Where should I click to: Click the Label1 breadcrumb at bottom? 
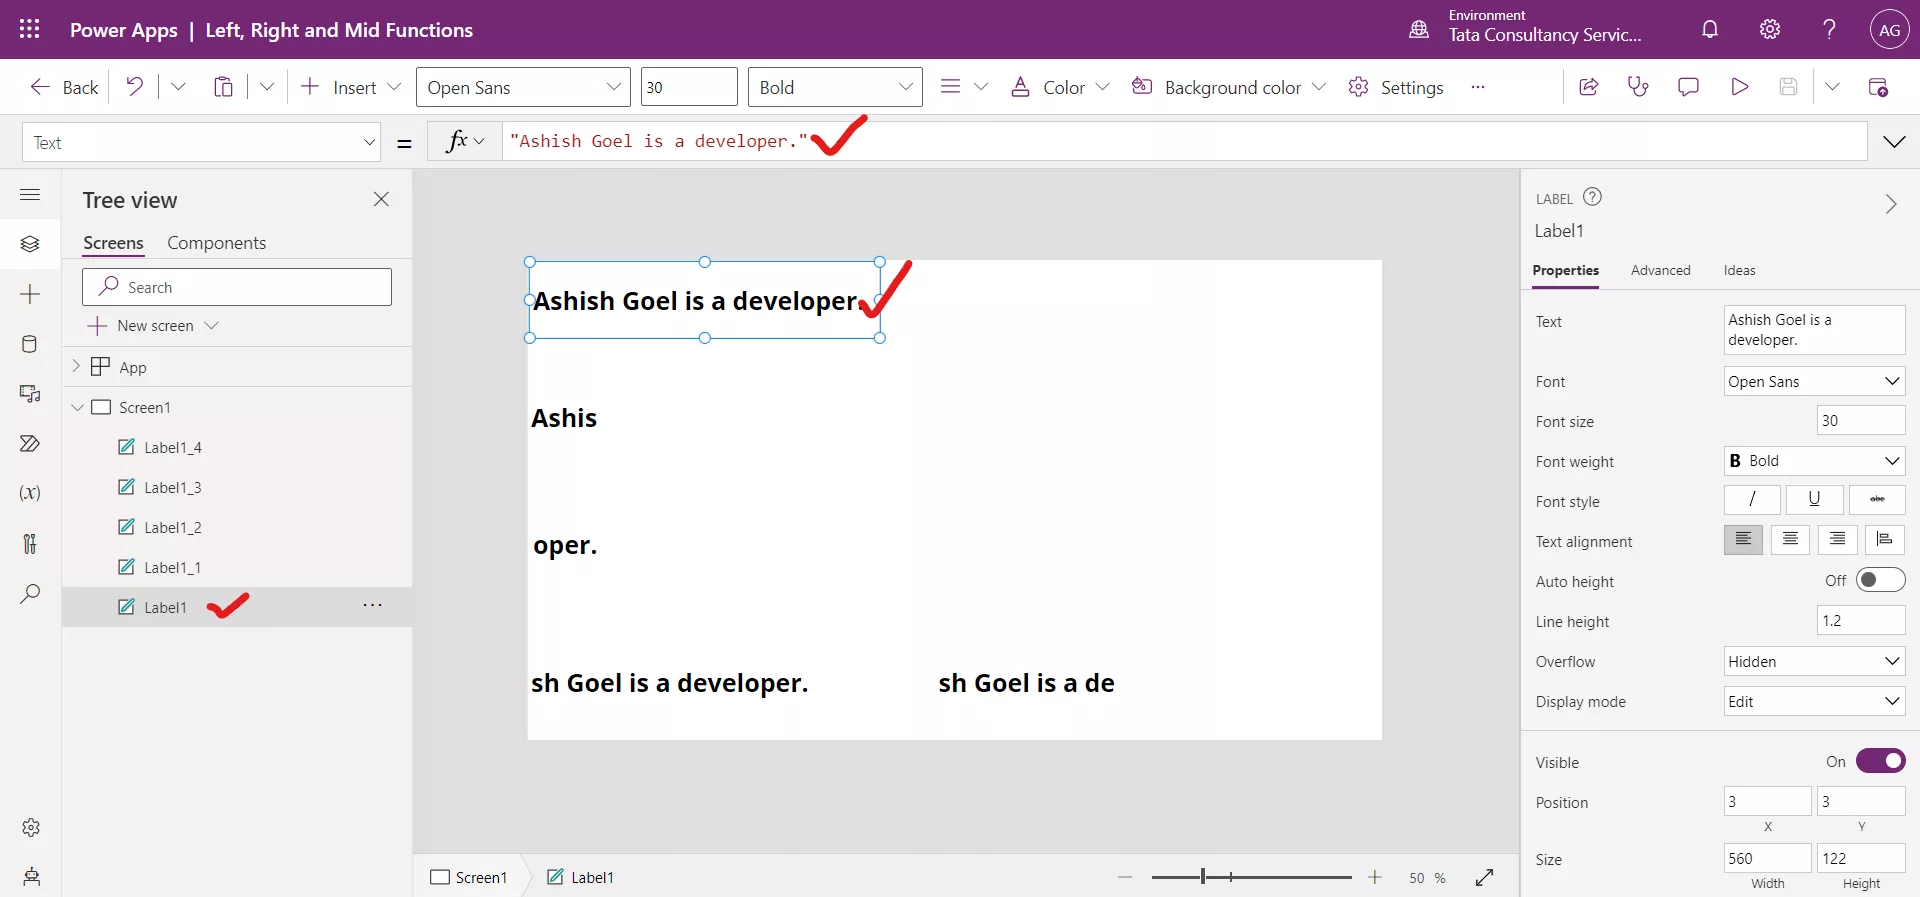click(580, 877)
